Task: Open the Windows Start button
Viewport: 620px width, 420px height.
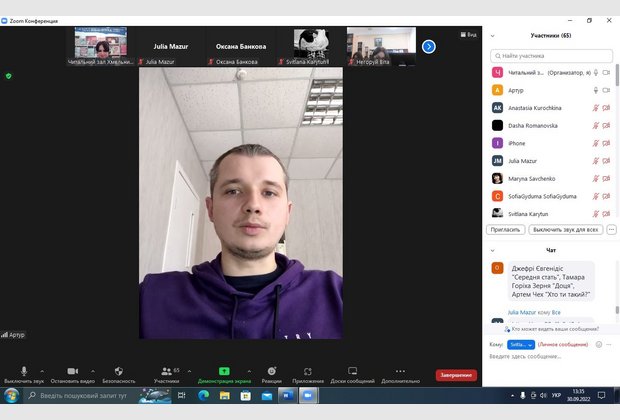Action: coord(11,395)
